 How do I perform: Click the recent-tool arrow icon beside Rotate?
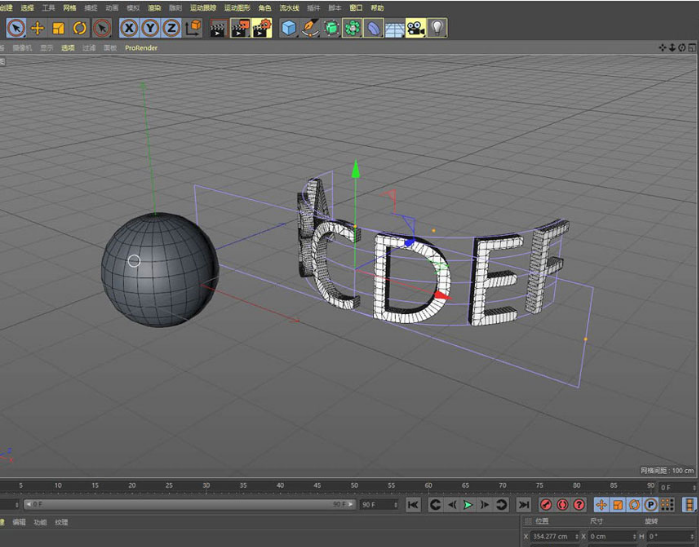pyautogui.click(x=102, y=28)
